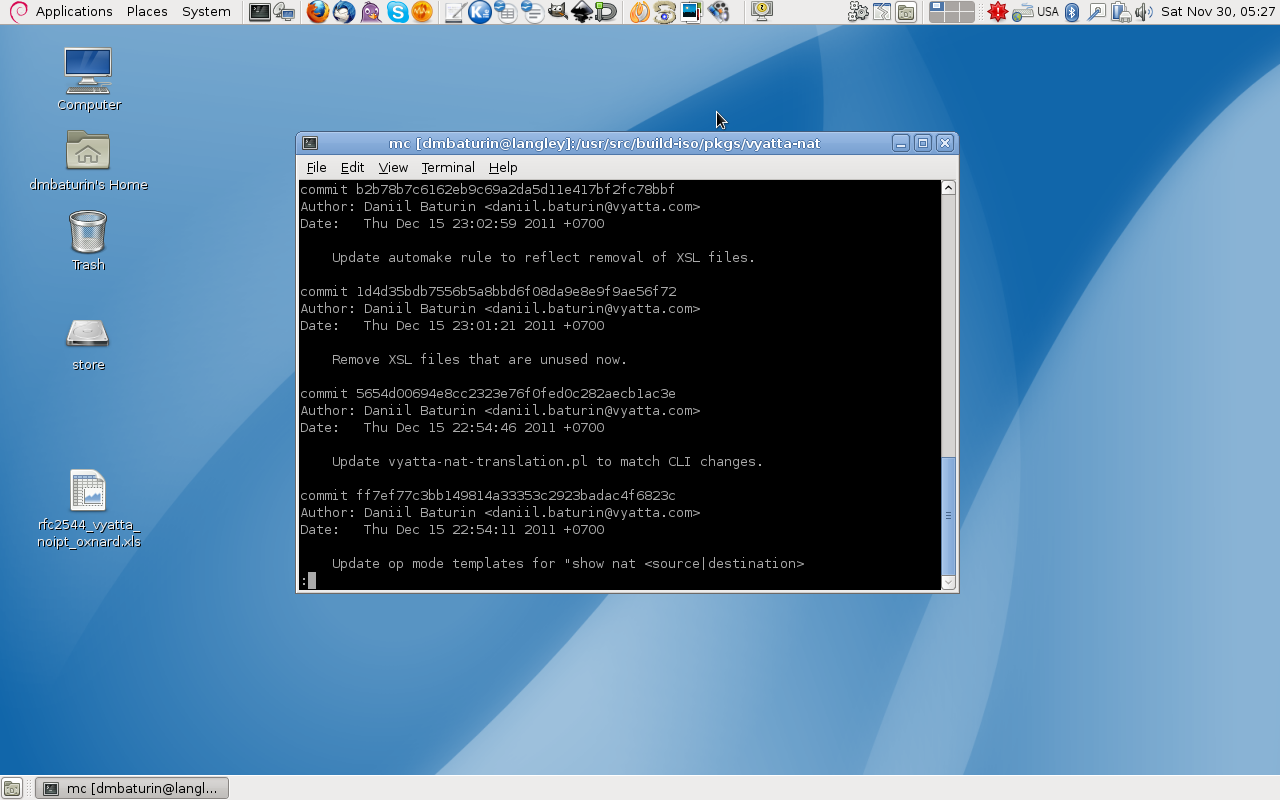This screenshot has height=800, width=1280.
Task: Check battery power status icon
Action: coord(1121,12)
